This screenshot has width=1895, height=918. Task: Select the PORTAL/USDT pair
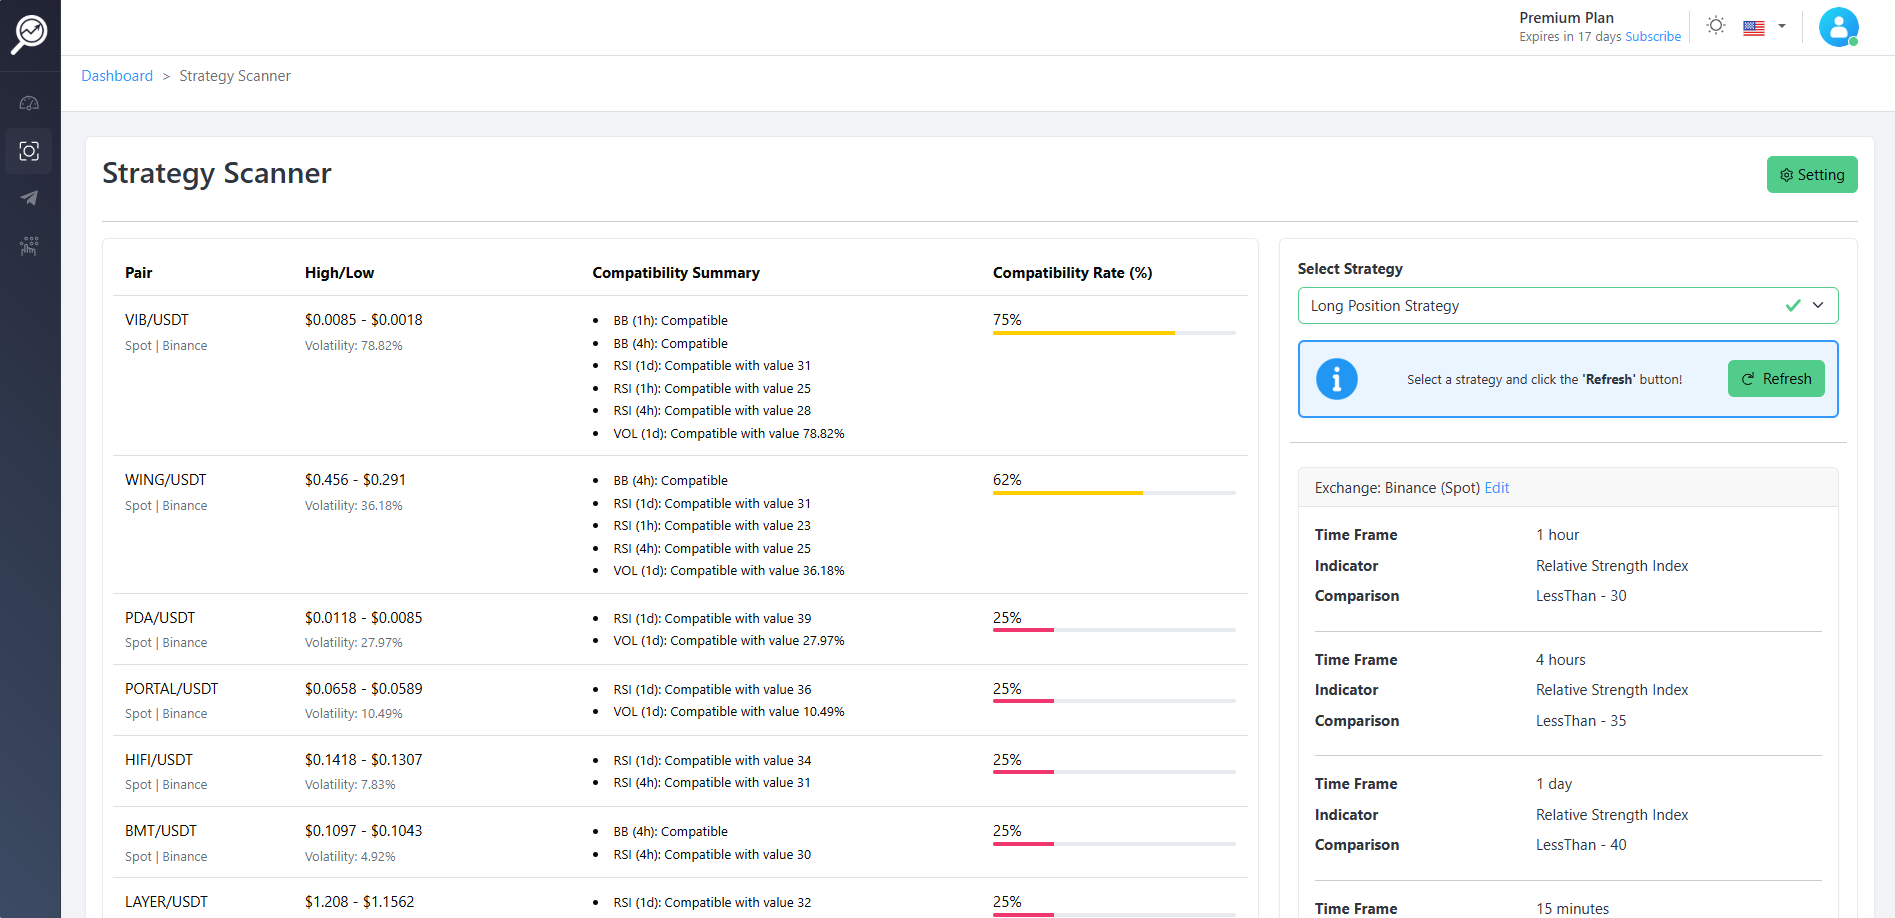[x=171, y=689]
